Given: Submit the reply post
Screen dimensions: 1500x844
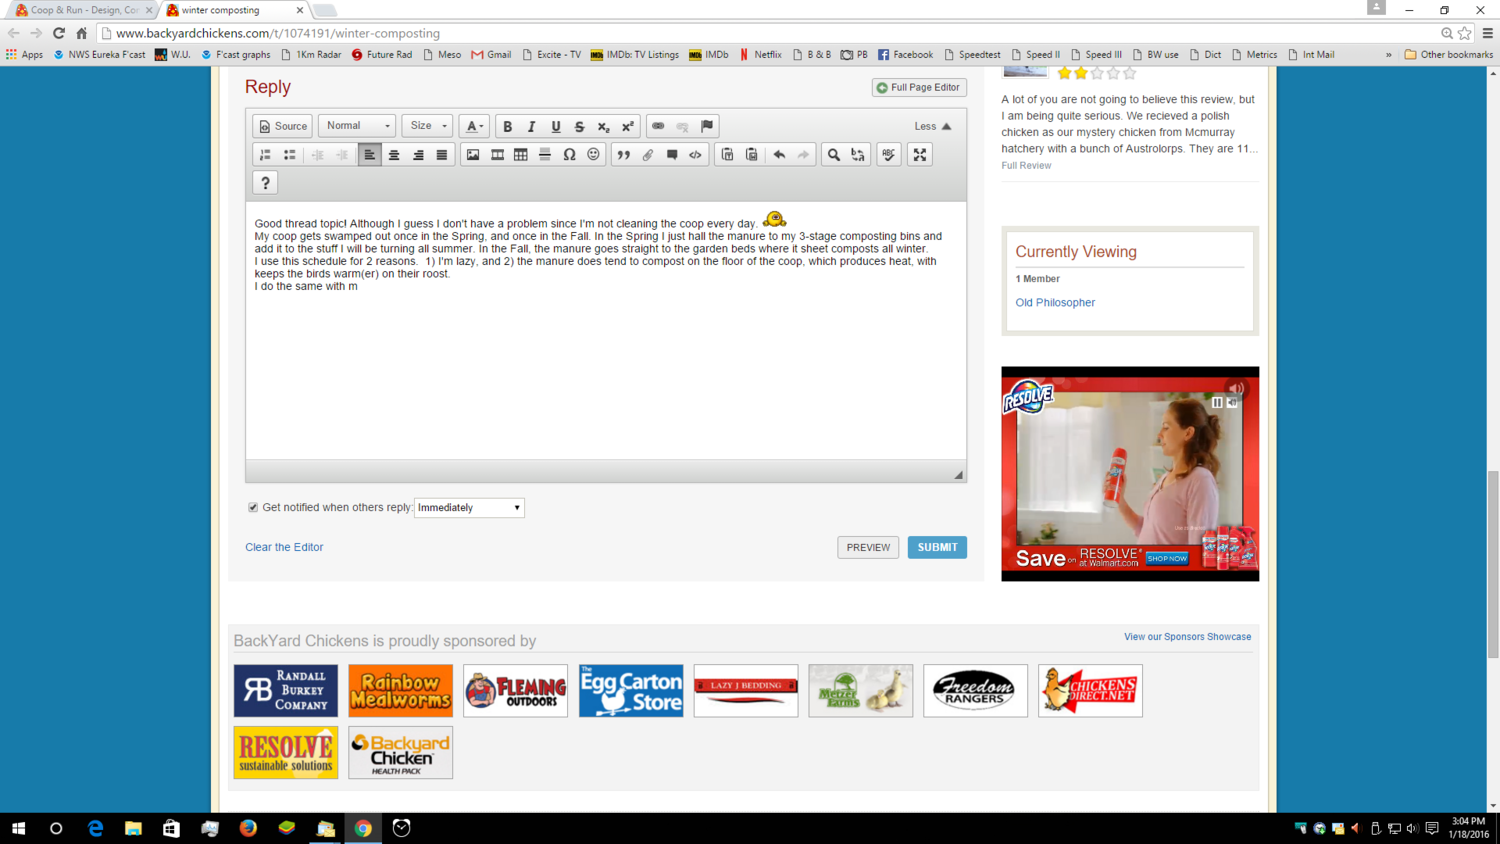Looking at the screenshot, I should coord(937,547).
